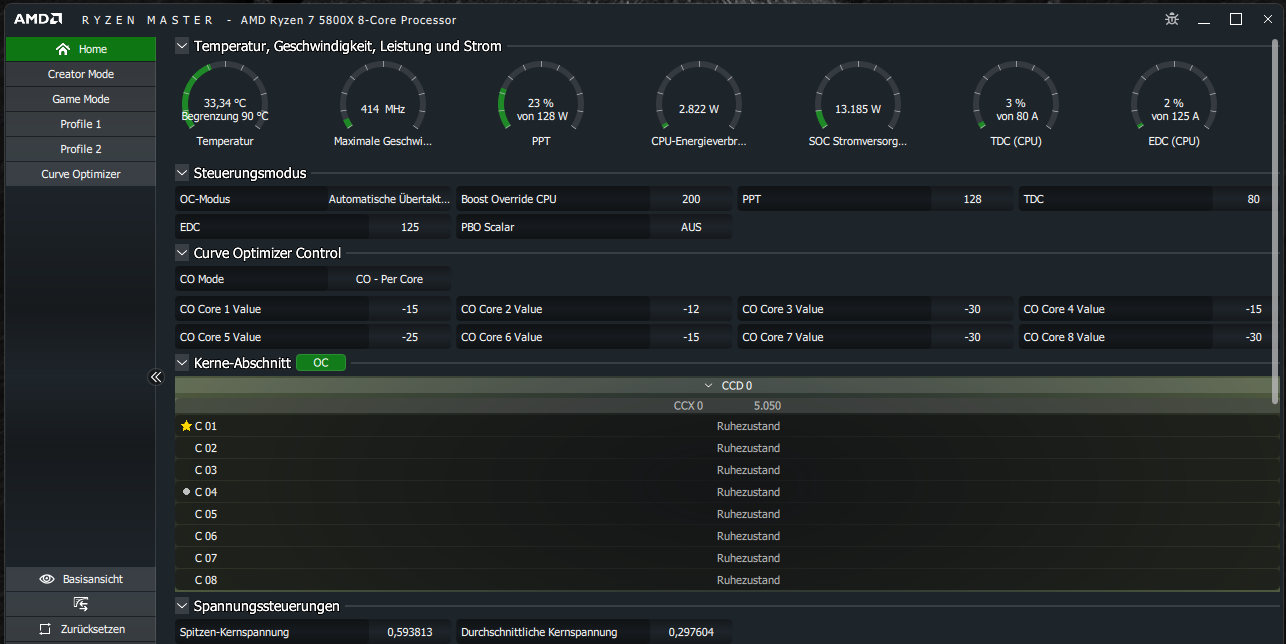Click the reset icon beside Zurücksetzen

click(x=45, y=629)
